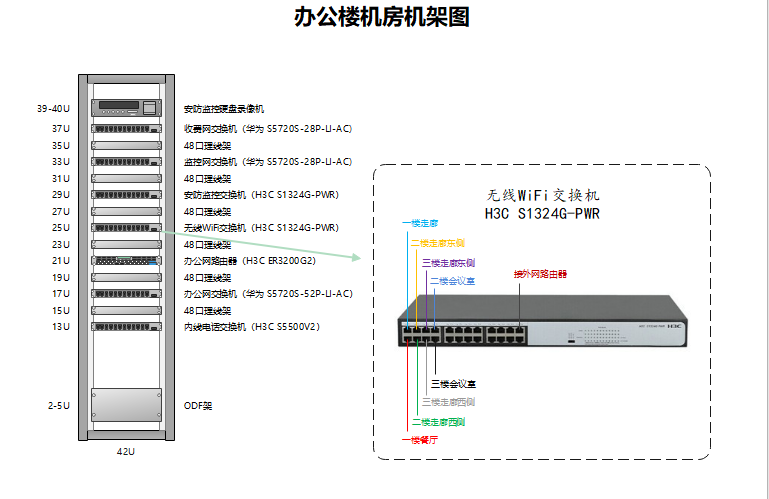Click the label 收费网交换机 (华为 S5720S-28P-LI-AC)
The image size is (769, 499).
click(x=268, y=129)
